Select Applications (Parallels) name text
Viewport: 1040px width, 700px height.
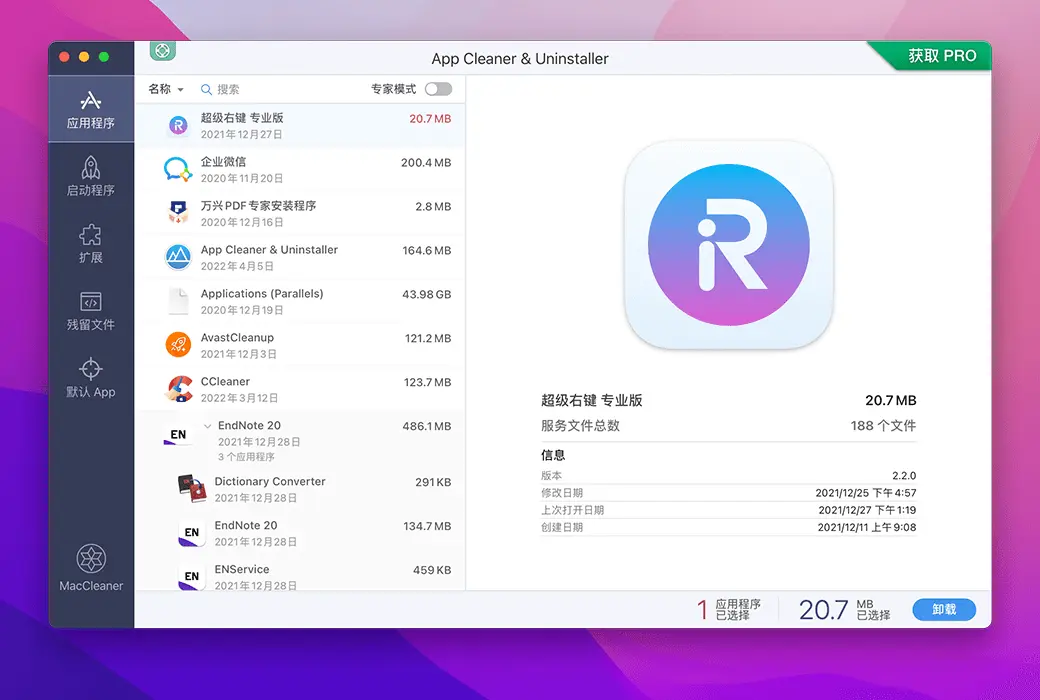[262, 293]
